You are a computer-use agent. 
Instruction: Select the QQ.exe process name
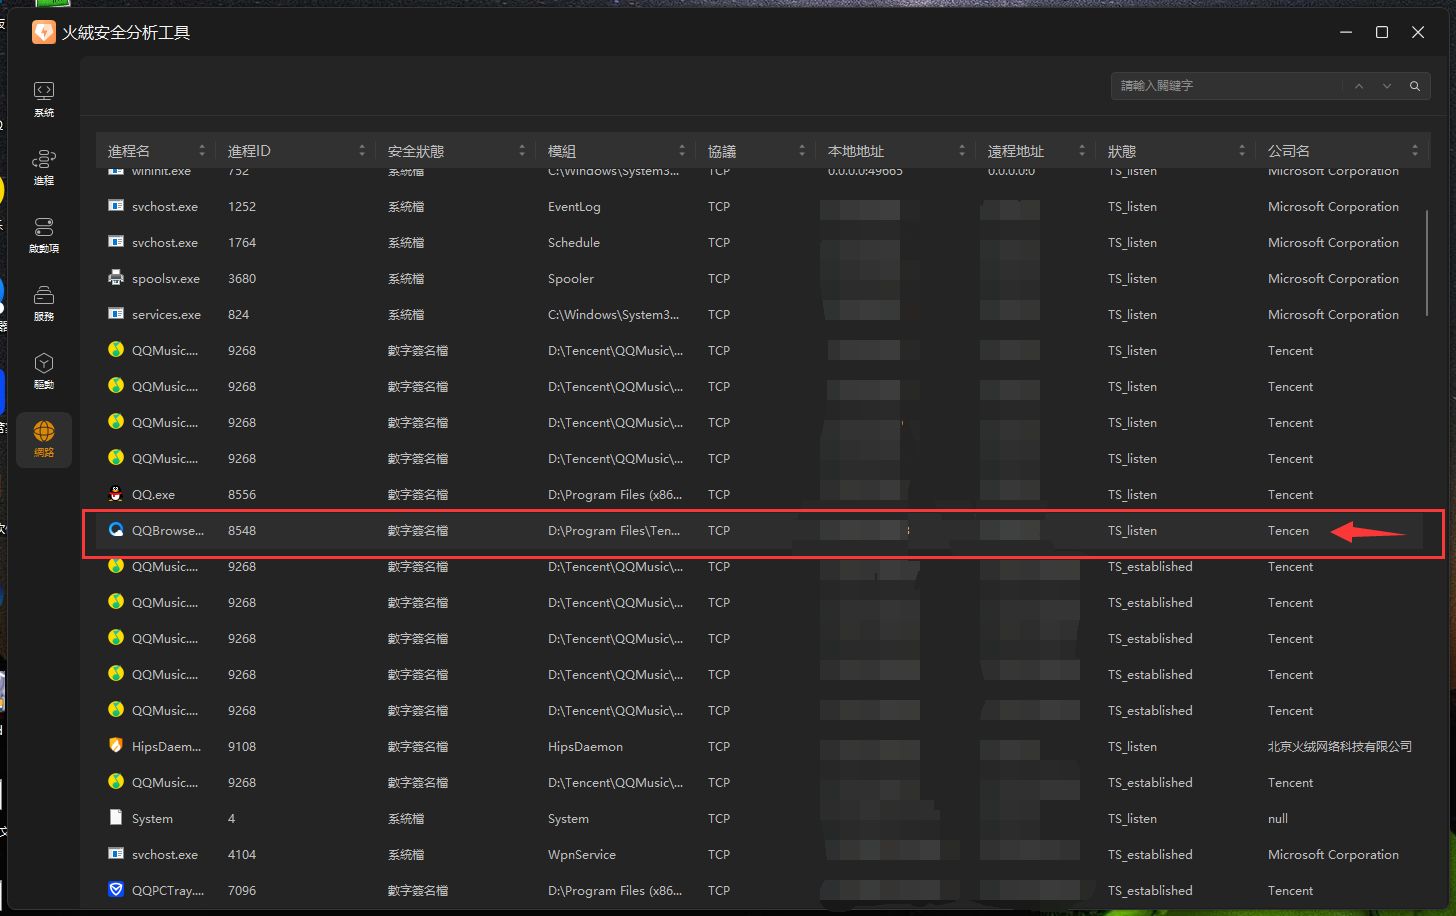click(153, 495)
